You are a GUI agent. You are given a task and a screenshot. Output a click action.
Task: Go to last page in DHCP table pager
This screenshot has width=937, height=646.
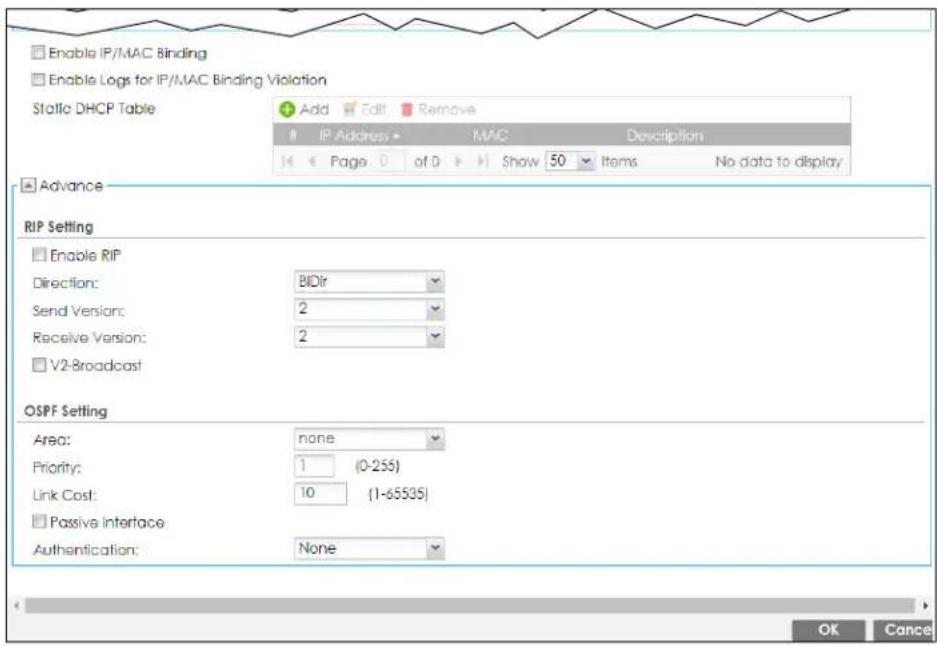coord(482,161)
